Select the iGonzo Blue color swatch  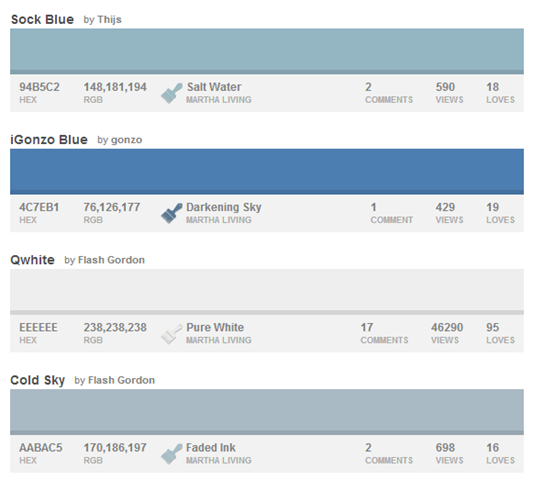click(267, 172)
